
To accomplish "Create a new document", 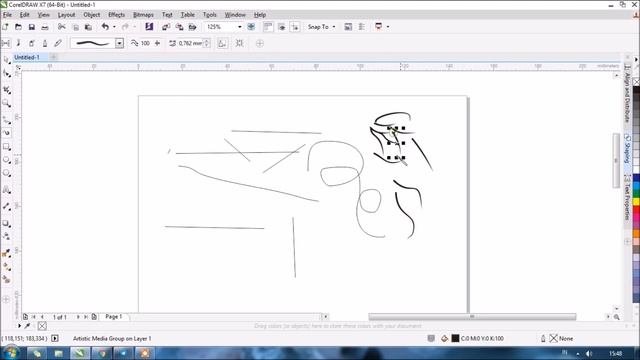I will pyautogui.click(x=5, y=27).
